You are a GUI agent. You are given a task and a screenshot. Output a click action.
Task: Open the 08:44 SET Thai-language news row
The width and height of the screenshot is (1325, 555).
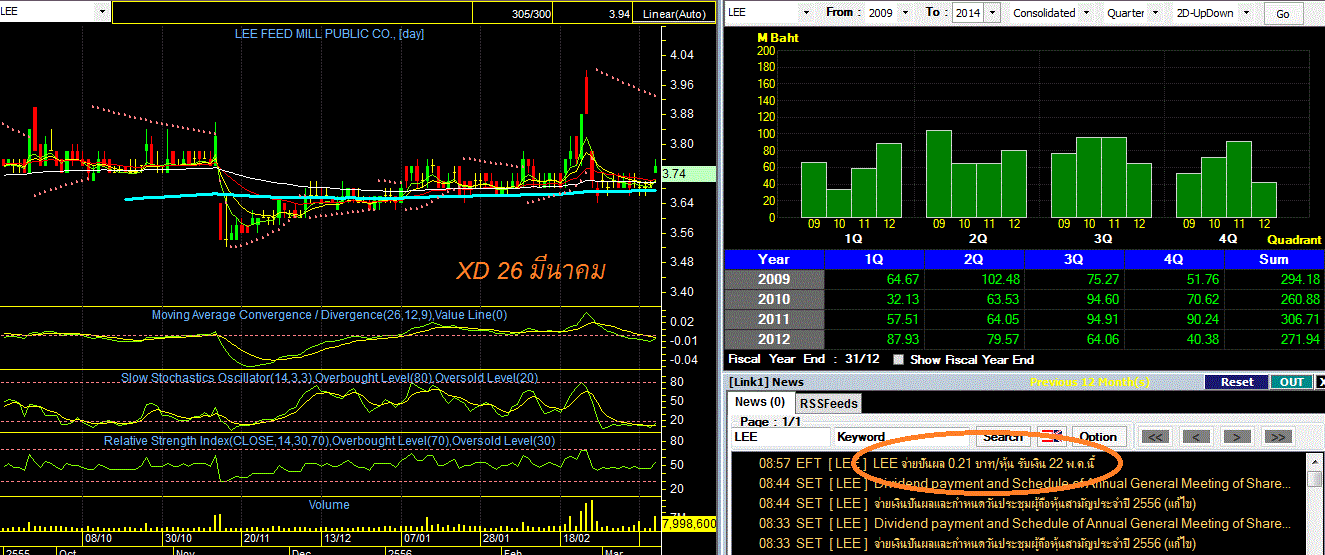coord(1016,503)
